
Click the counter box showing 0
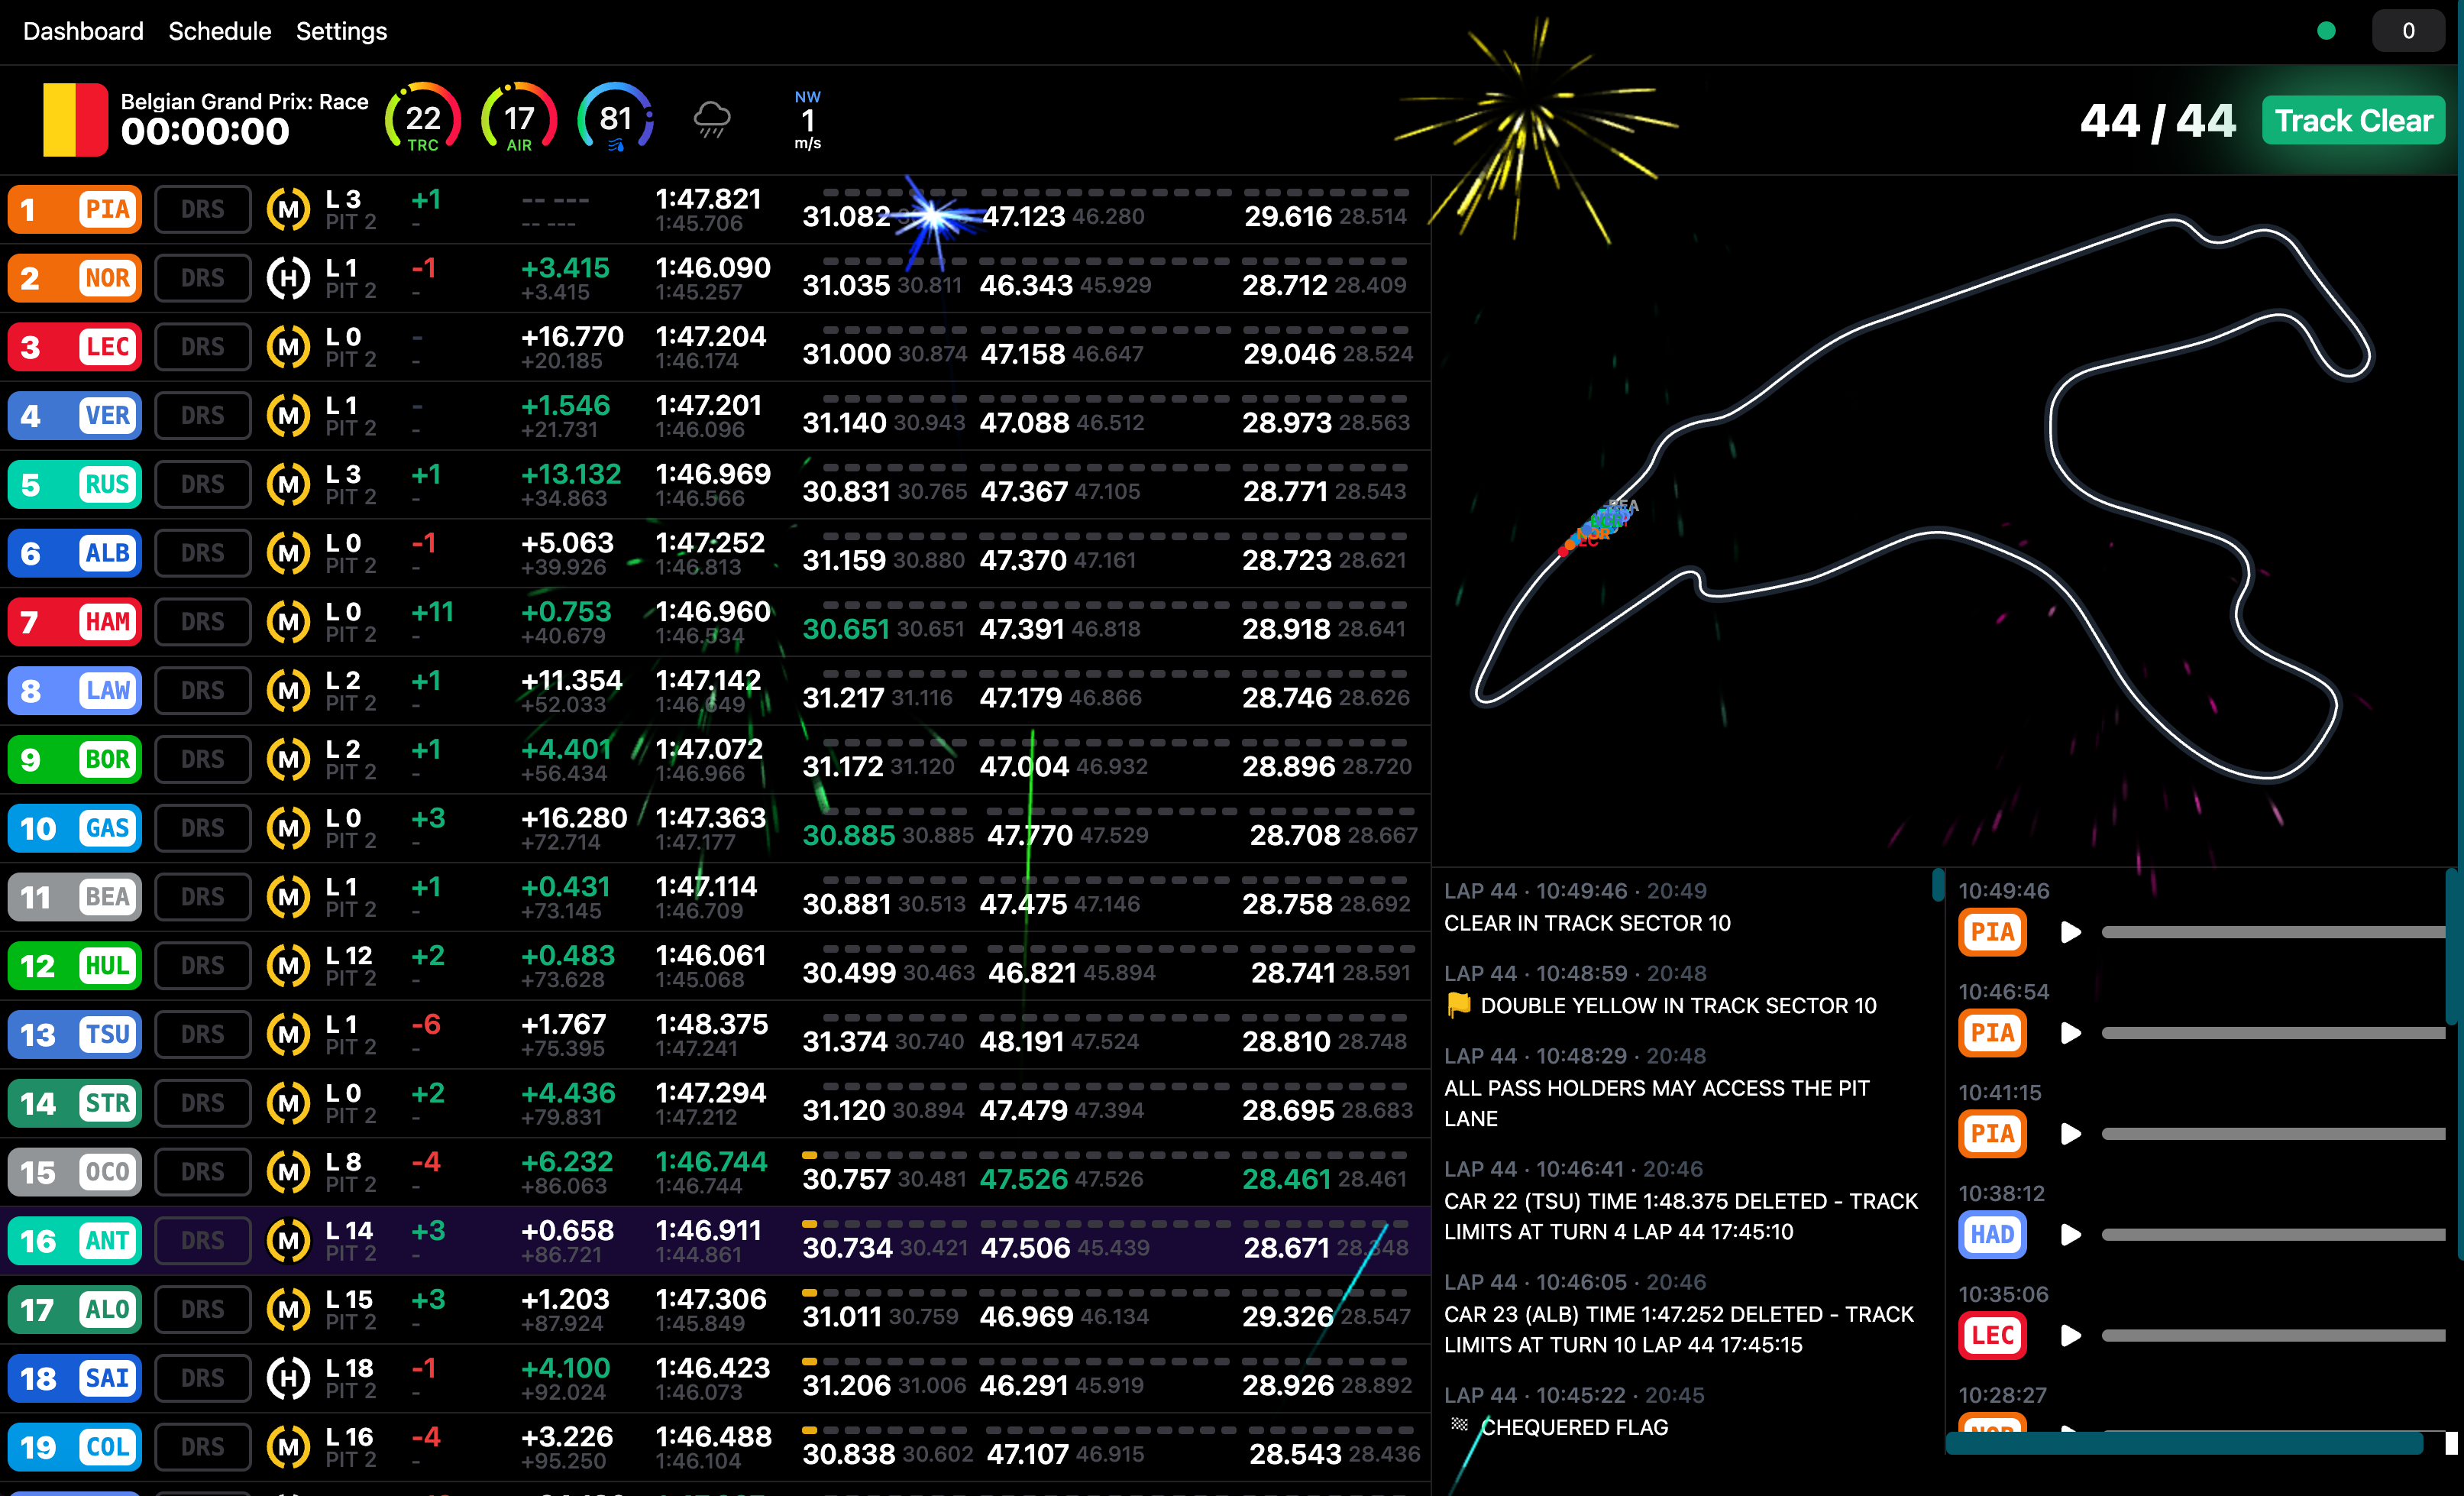tap(2408, 31)
